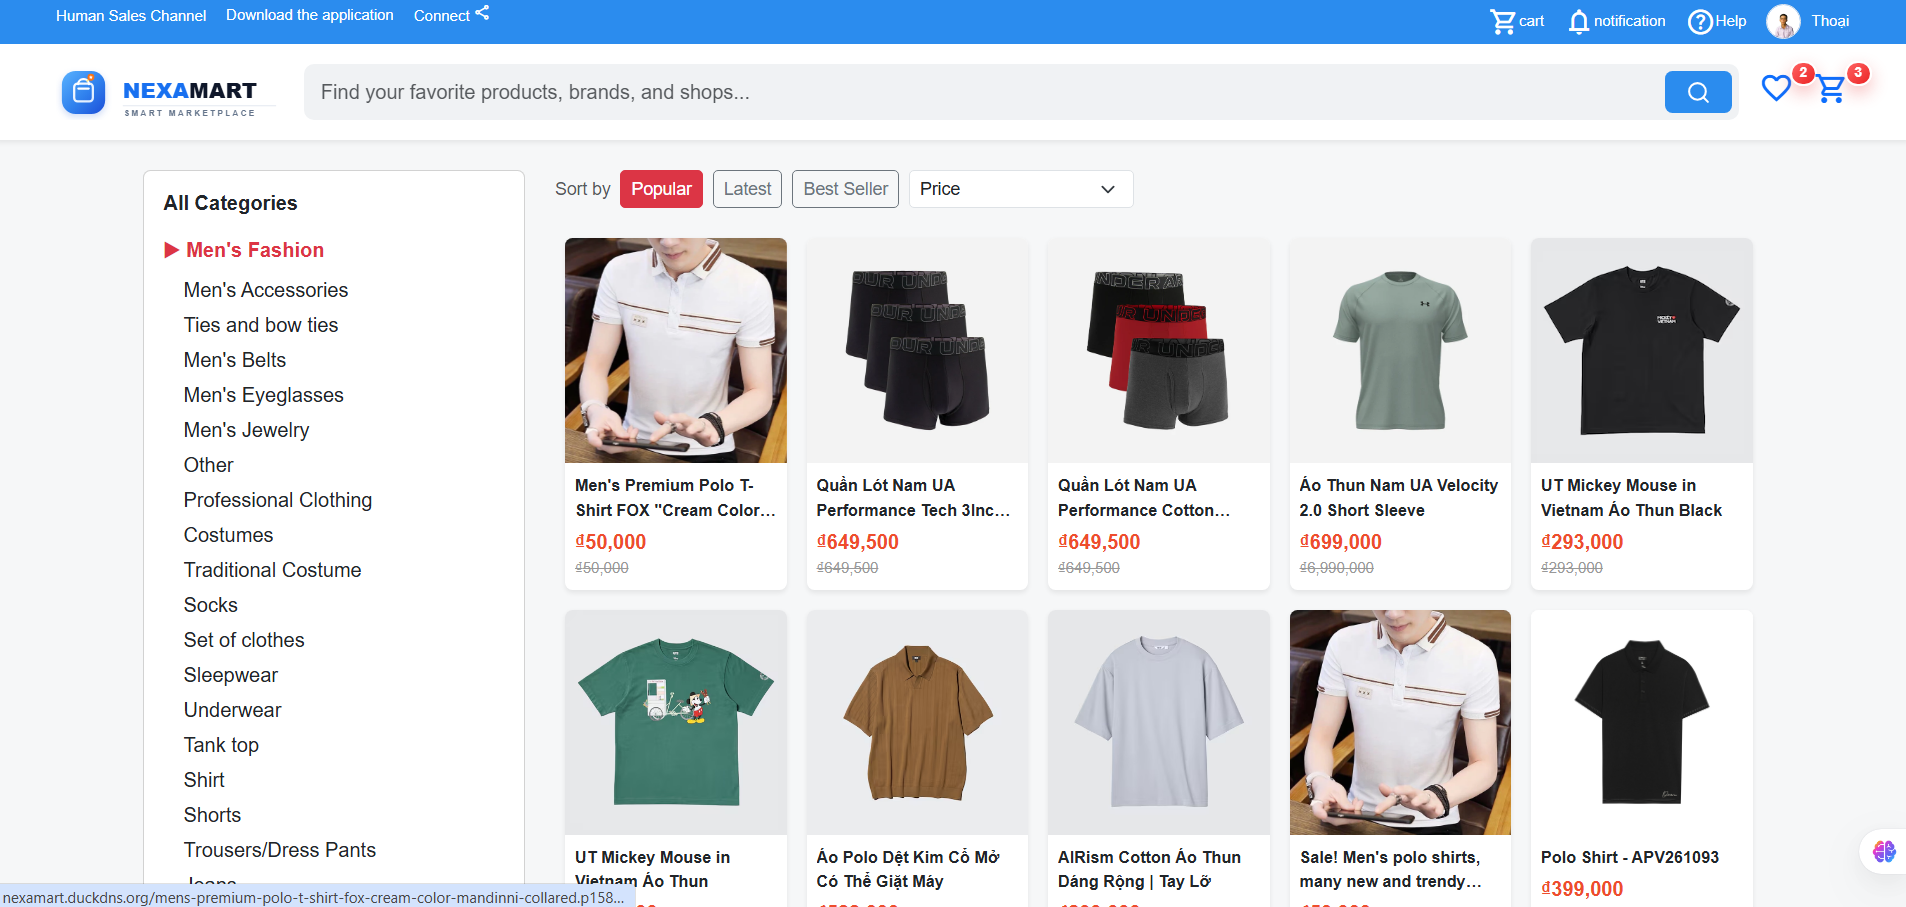Select Socks category
Screen dimensions: 1906x907
pos(211,605)
